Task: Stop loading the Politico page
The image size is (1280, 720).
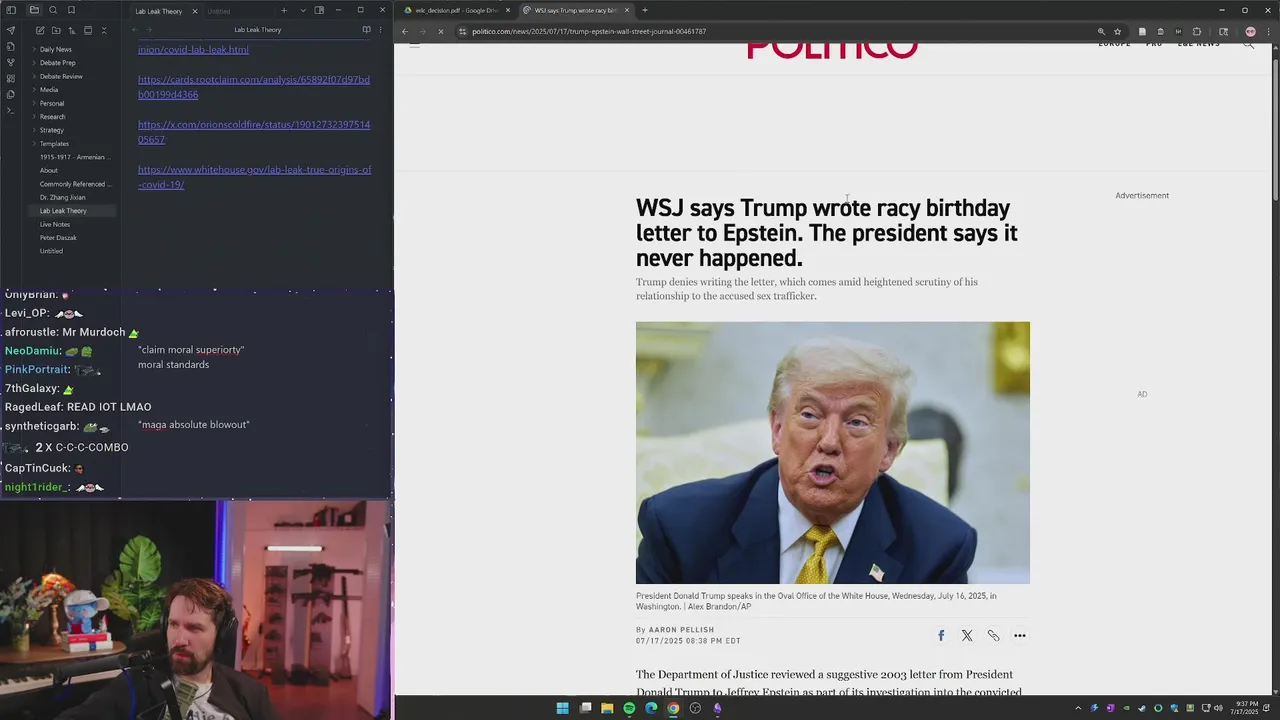Action: coord(440,31)
